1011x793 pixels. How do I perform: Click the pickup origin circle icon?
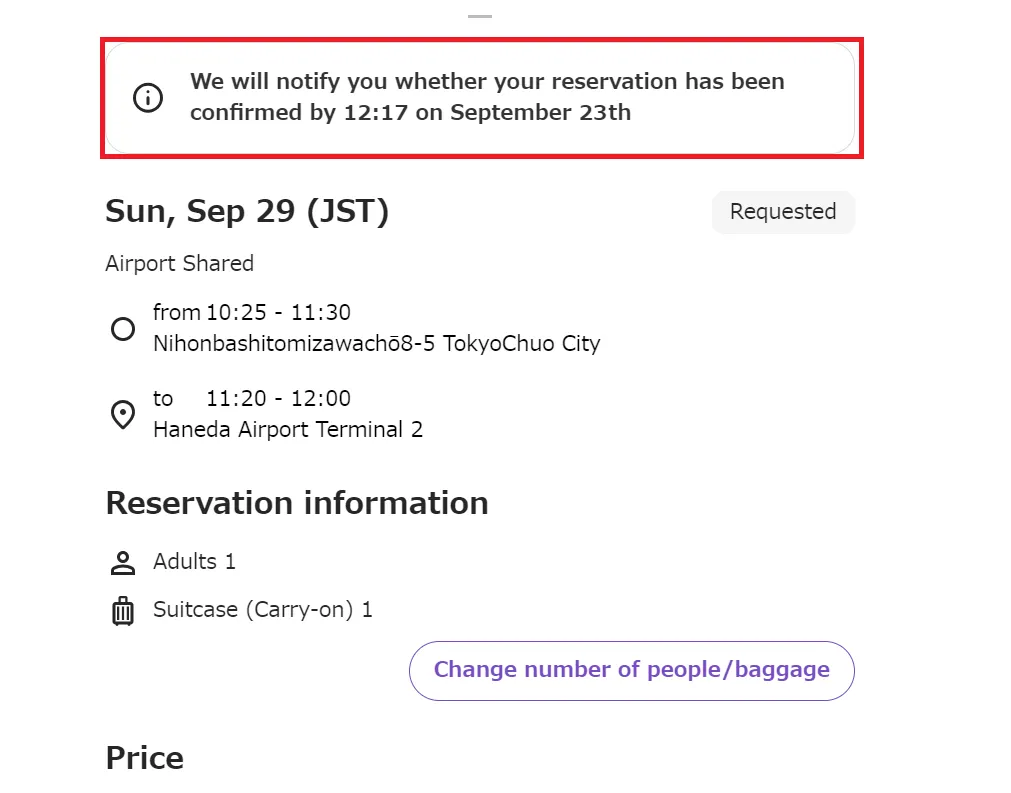tap(123, 329)
